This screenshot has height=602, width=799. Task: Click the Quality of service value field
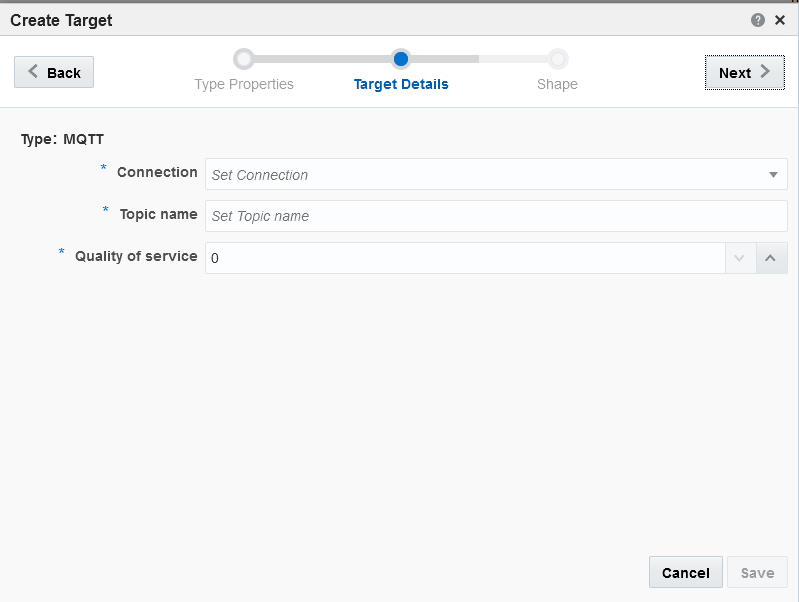(465, 258)
